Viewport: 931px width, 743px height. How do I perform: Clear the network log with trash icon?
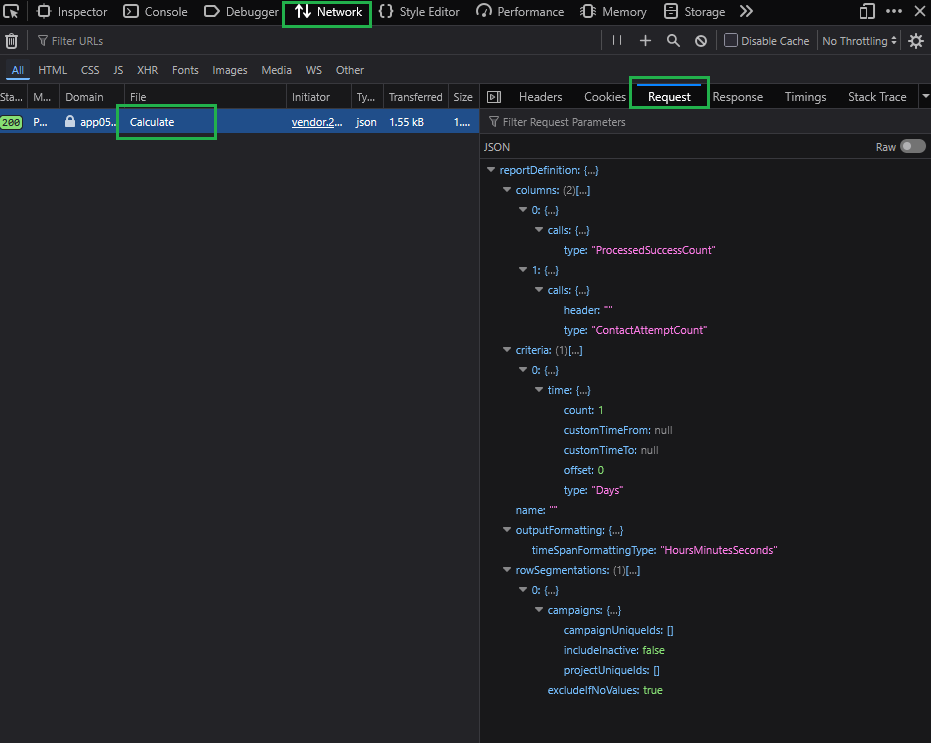pos(12,41)
